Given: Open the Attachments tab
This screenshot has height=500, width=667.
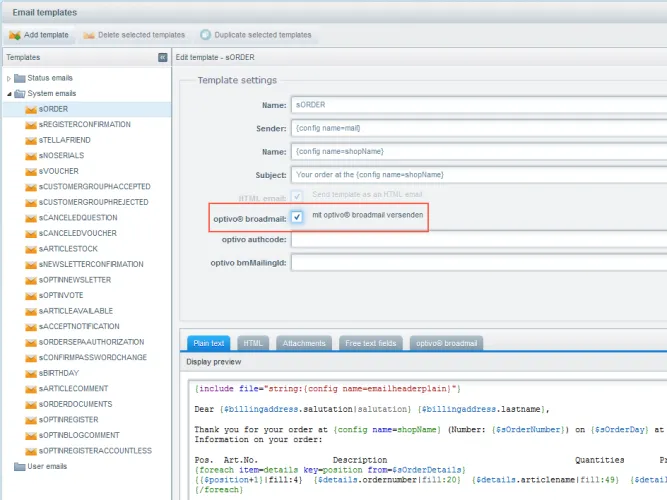Looking at the screenshot, I should click(x=304, y=343).
